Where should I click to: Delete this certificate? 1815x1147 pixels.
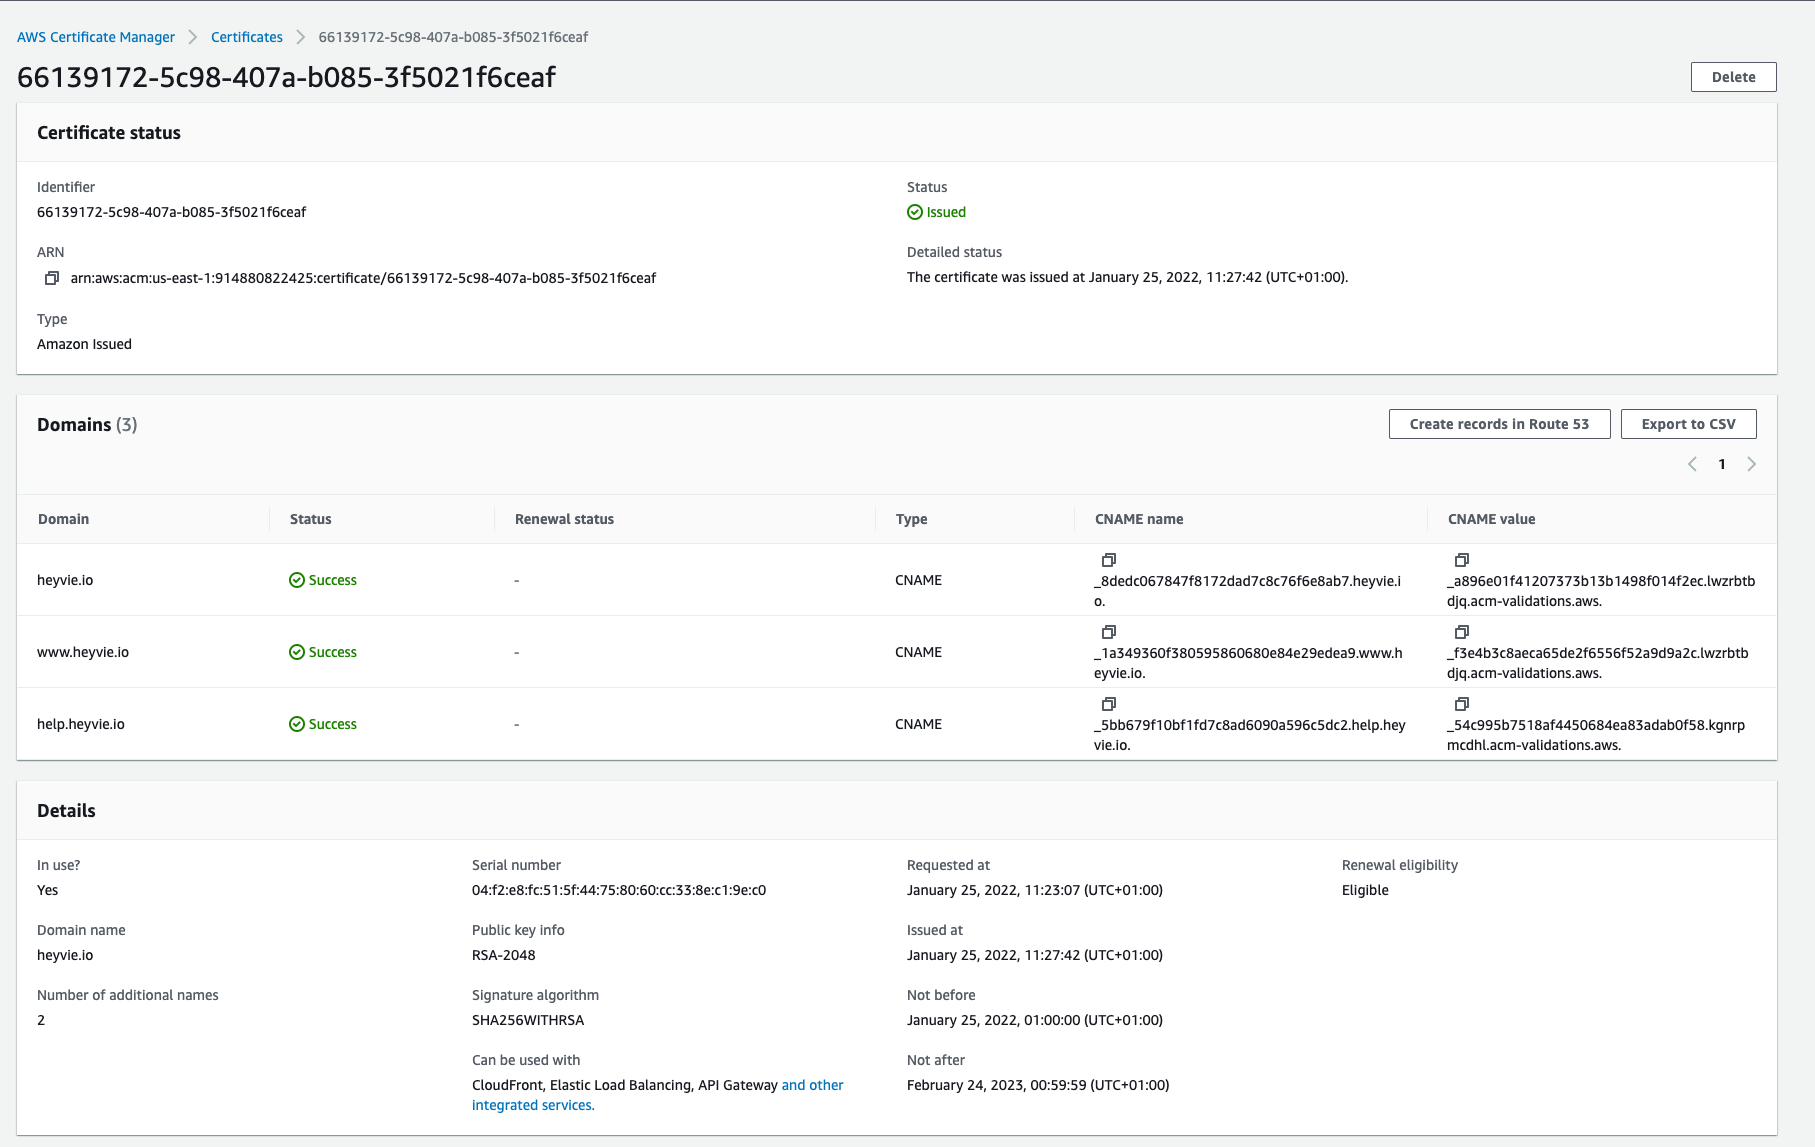(1733, 77)
